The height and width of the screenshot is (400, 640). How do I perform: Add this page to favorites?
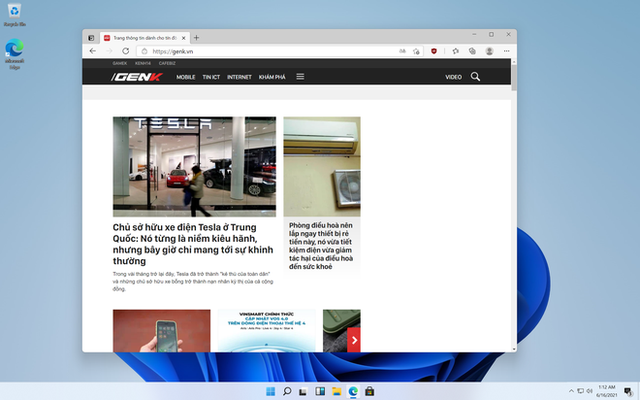tap(416, 51)
